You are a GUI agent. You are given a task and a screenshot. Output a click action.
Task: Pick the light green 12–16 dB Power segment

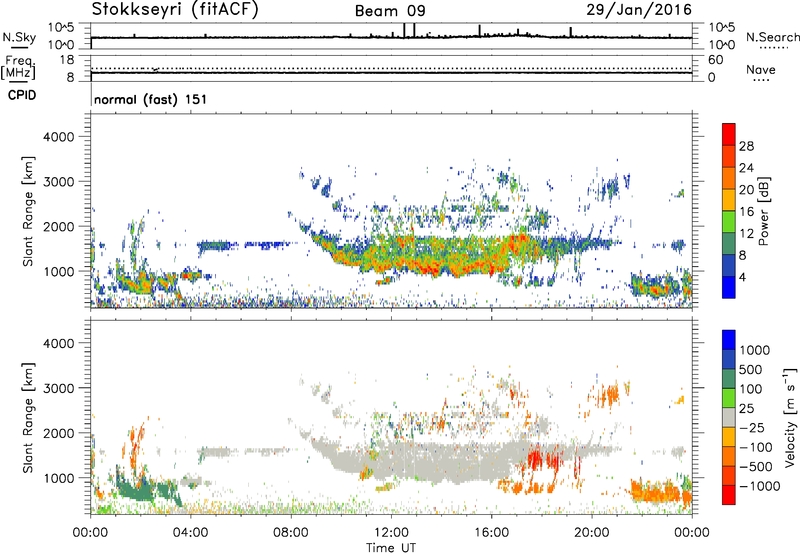729,222
